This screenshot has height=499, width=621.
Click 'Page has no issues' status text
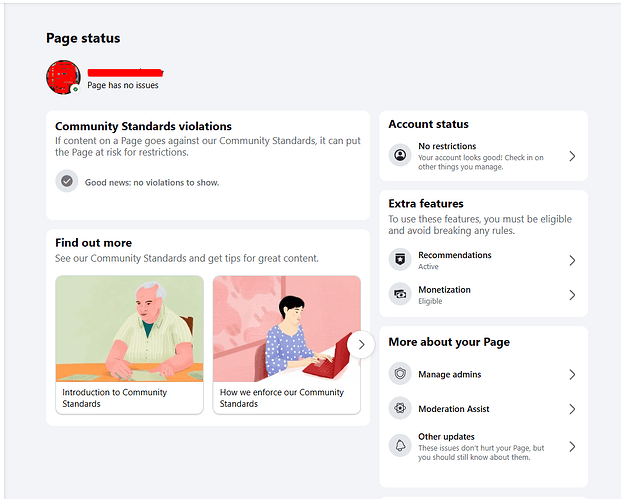coord(123,85)
